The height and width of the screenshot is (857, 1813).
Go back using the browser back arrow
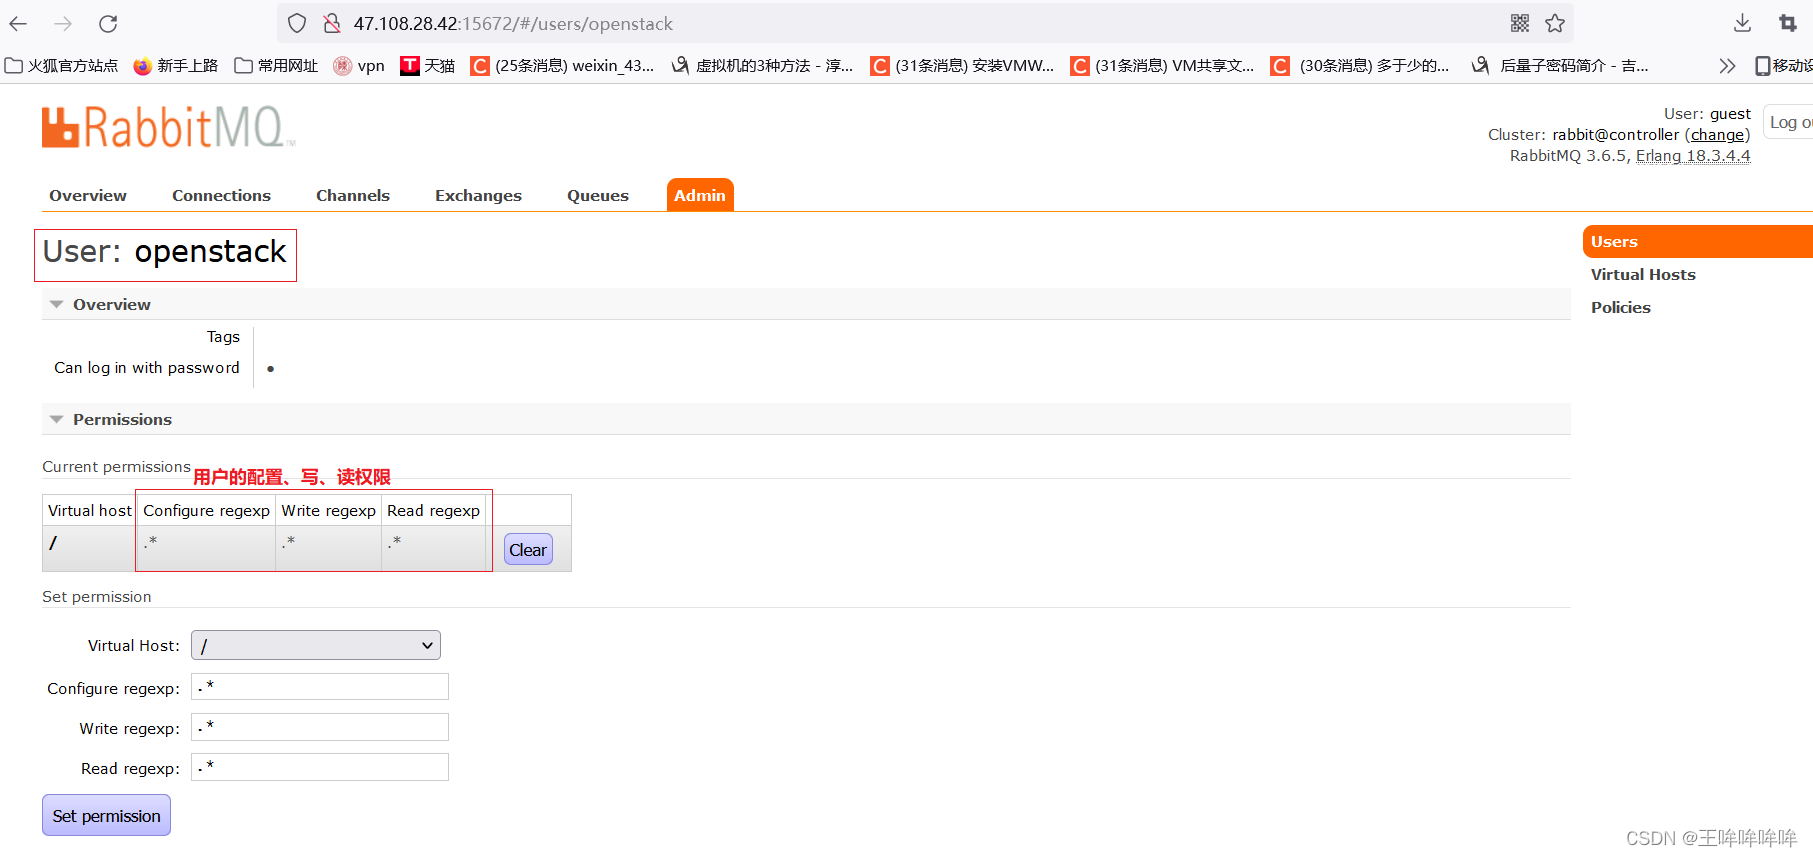(18, 23)
